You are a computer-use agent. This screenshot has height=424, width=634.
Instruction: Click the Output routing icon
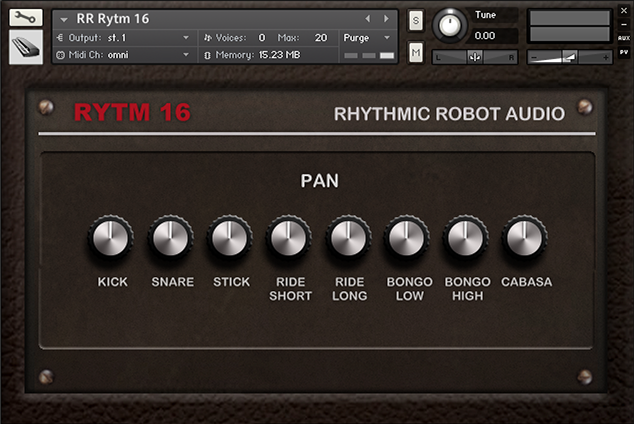coord(60,38)
